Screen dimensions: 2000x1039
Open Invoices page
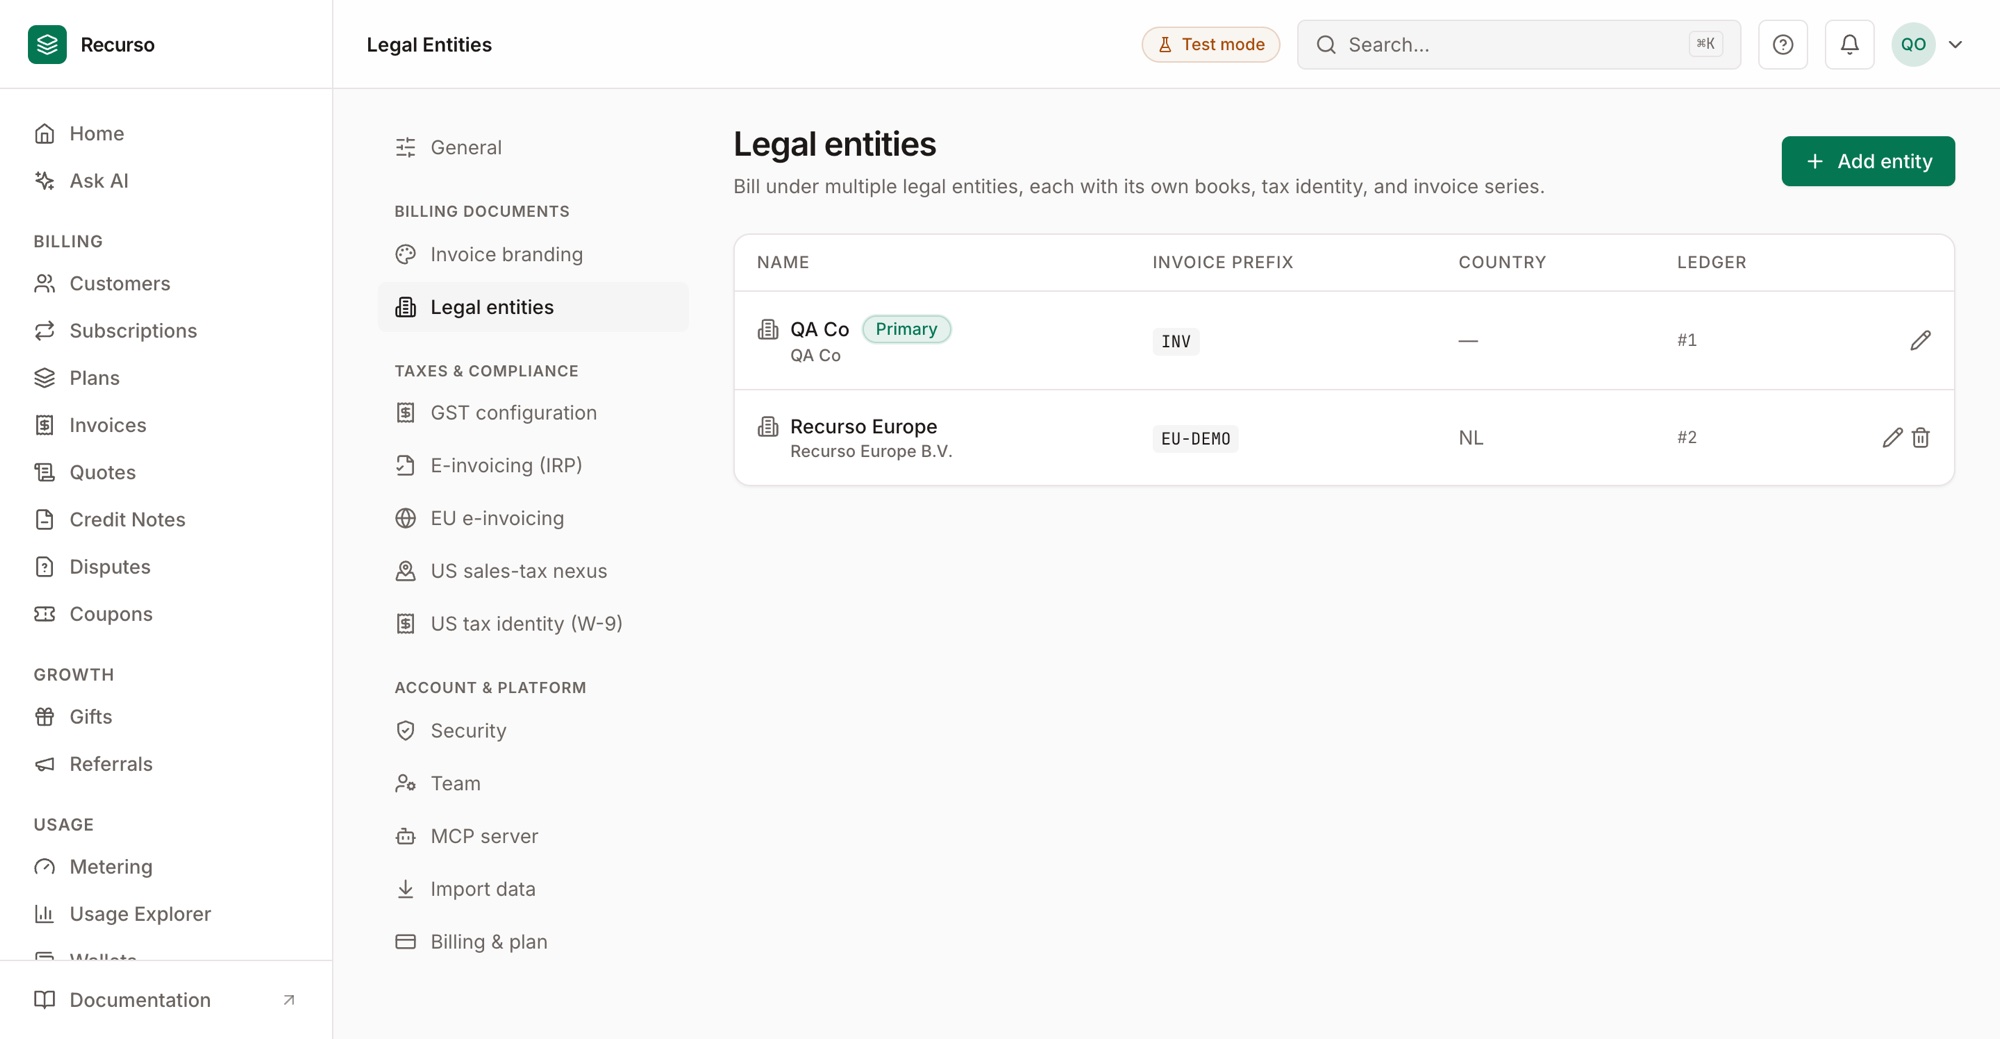(x=107, y=425)
